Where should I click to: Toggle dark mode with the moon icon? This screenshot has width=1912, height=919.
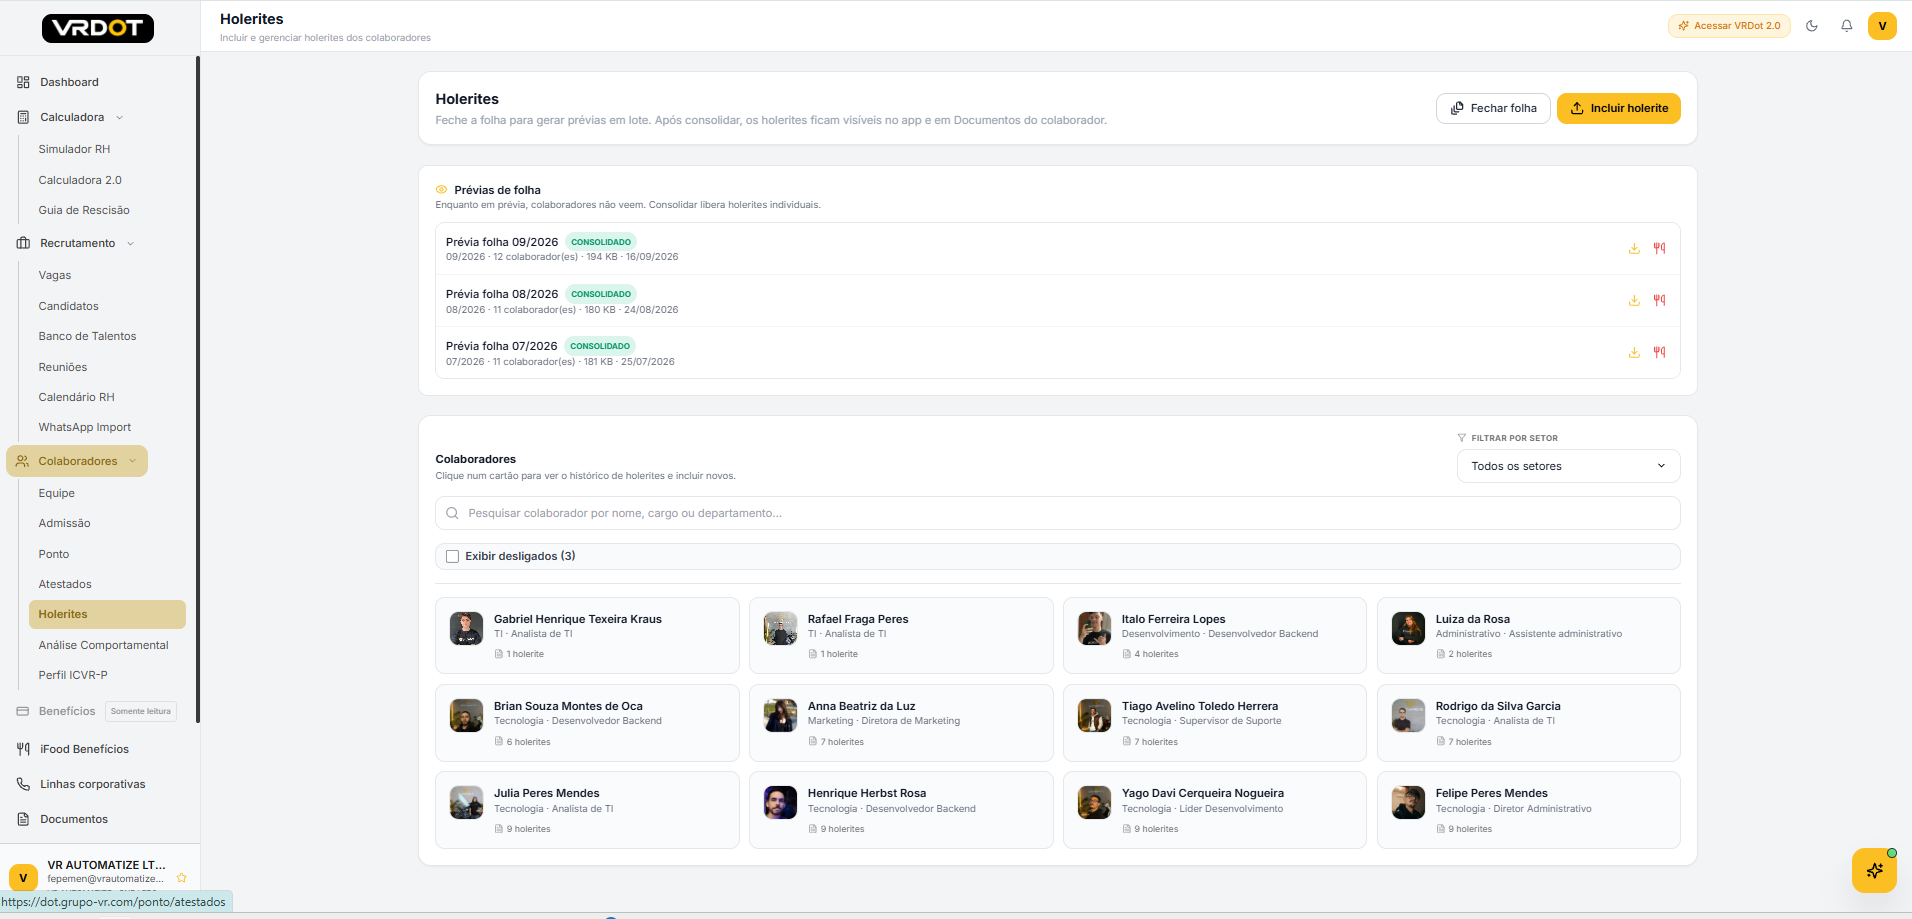click(x=1811, y=26)
